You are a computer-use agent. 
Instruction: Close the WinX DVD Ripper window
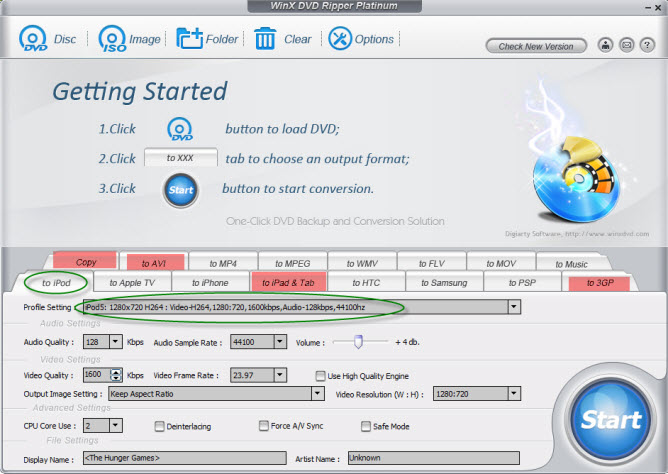tap(658, 8)
